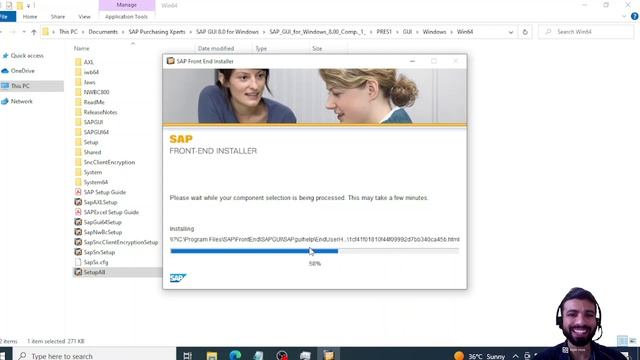Select the Setup folder

pos(91,142)
